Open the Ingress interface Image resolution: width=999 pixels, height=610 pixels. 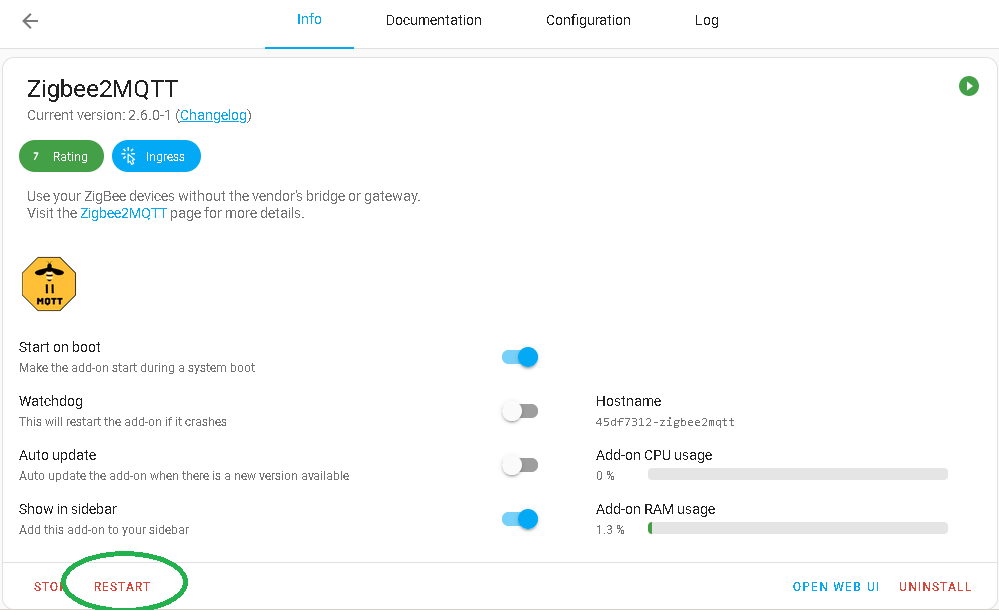(x=156, y=156)
